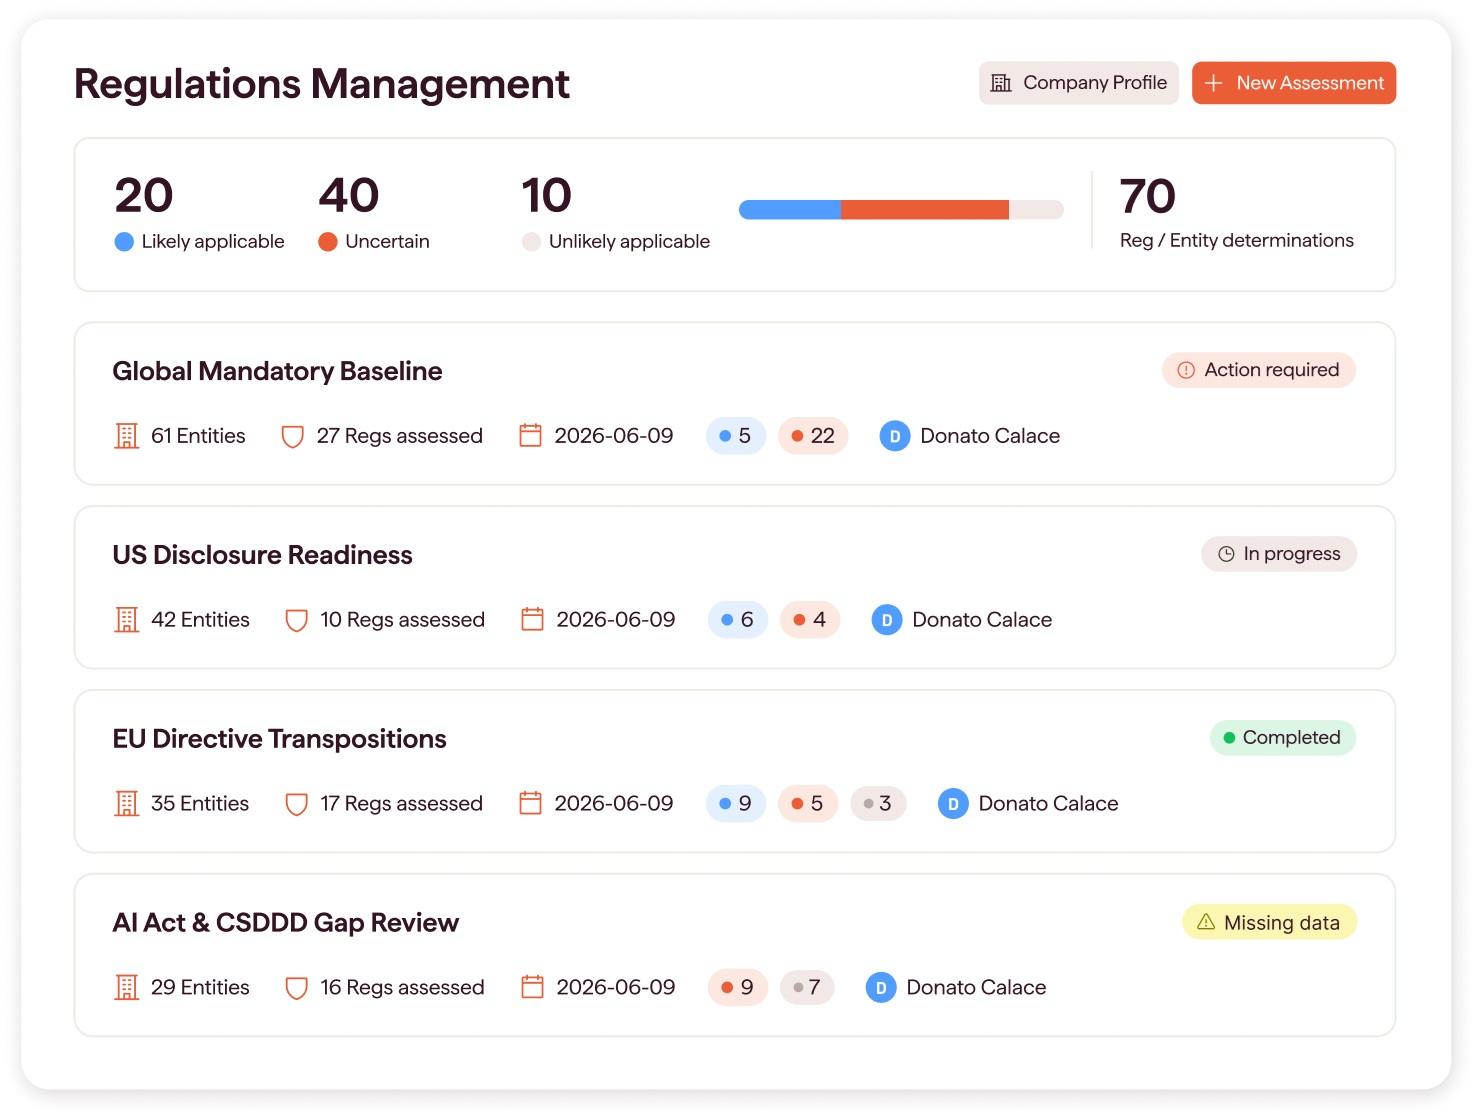Click the Unlikely applicable legend dot
This screenshot has width=1477, height=1117.
click(x=531, y=241)
